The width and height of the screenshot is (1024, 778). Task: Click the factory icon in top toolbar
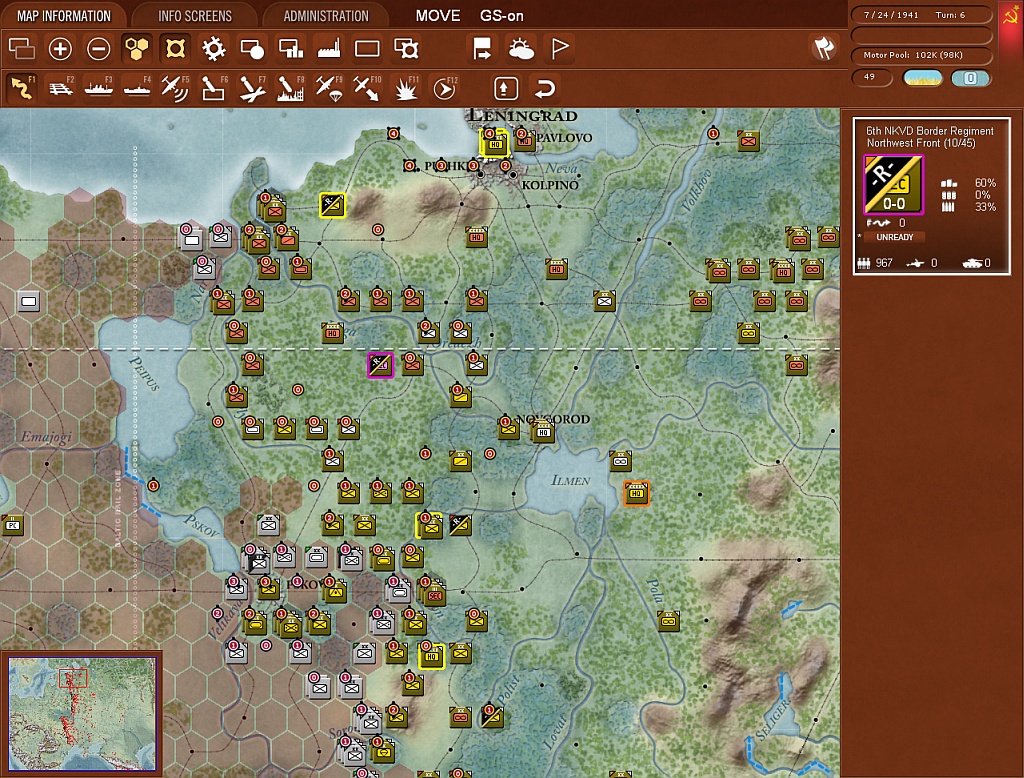pos(329,48)
